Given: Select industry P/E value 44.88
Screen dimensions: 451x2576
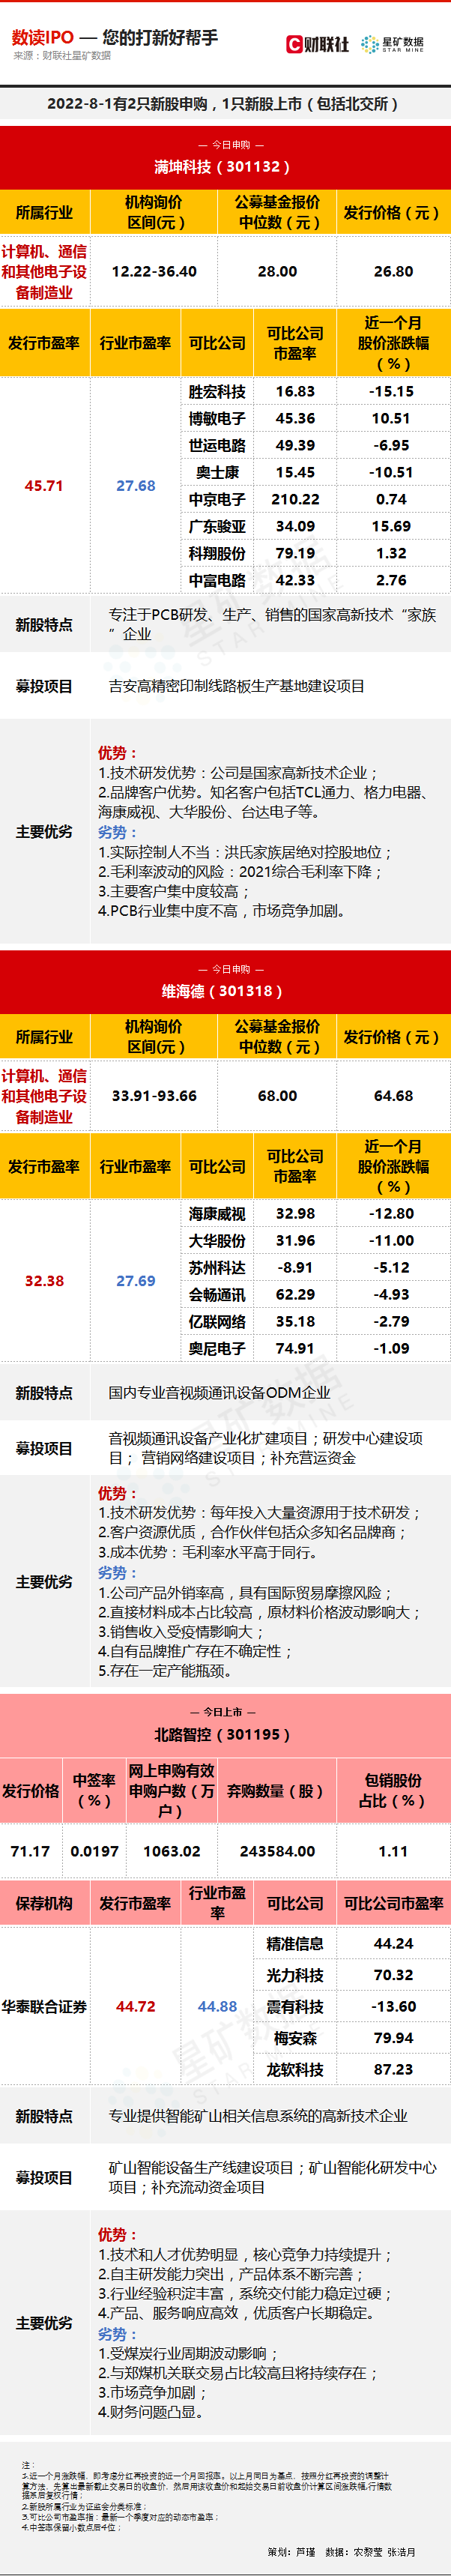Looking at the screenshot, I should 217,2006.
